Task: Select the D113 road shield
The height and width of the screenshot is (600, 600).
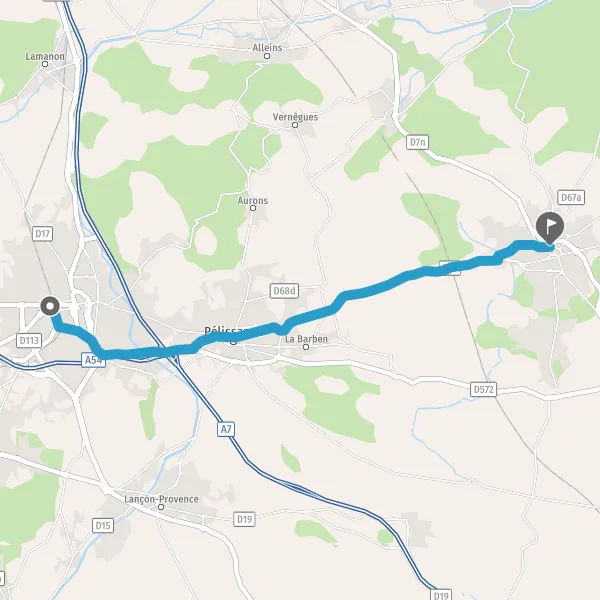Action: (x=29, y=340)
